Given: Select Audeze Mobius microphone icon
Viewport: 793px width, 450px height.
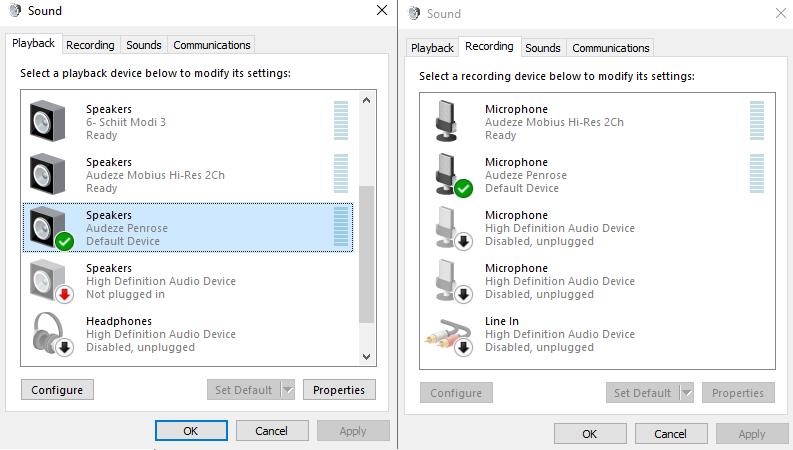Looking at the screenshot, I should point(447,121).
